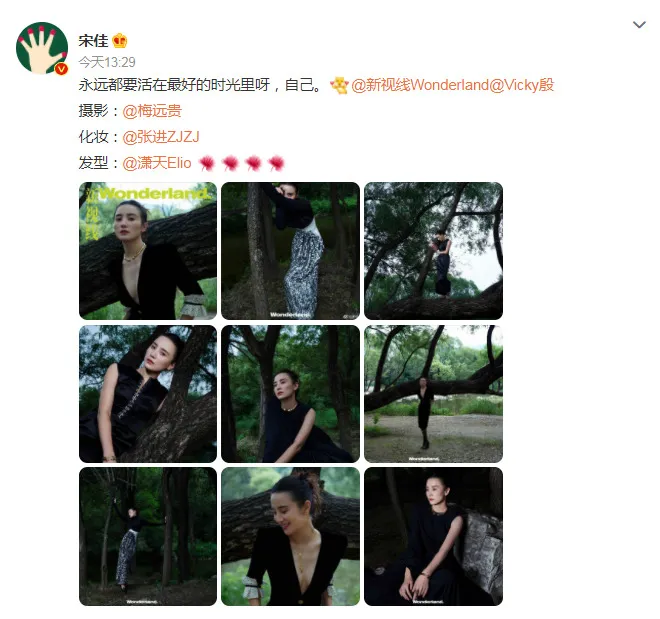
Task: Open the post timestamp 今天13:29
Action: point(107,62)
